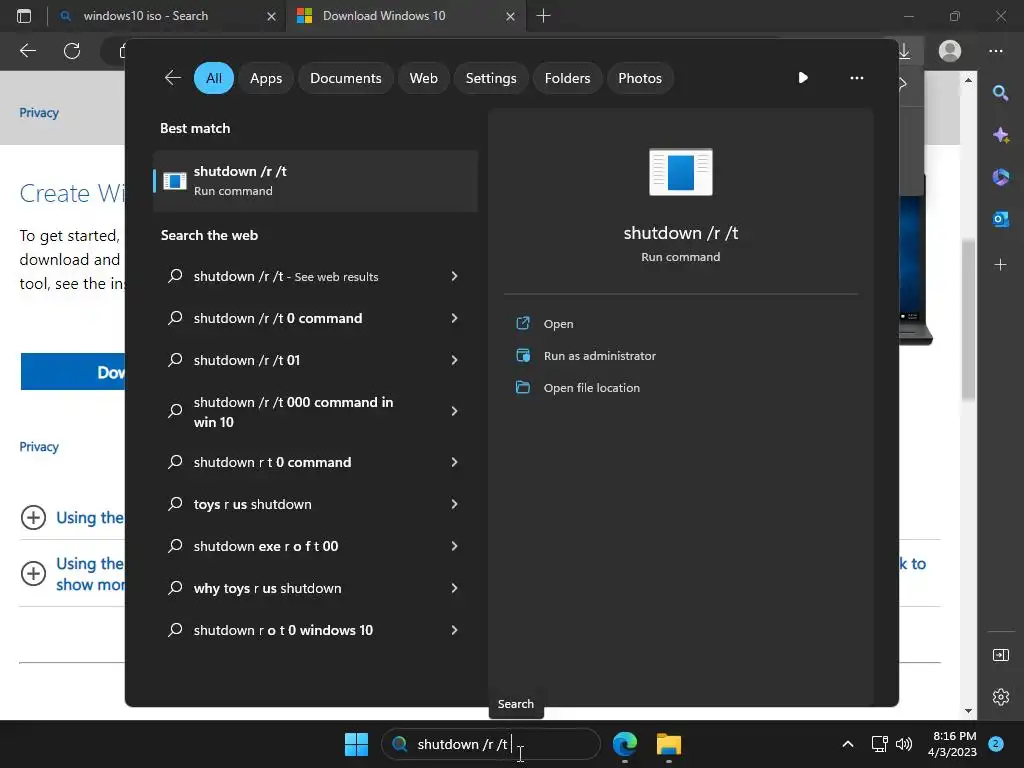
Task: Expand 'toys r us shutdown' chevron
Action: (454, 504)
